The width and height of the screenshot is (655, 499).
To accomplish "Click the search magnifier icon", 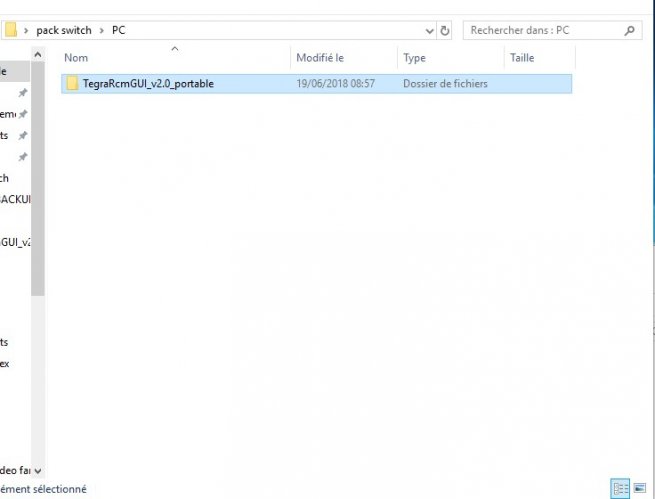I will (x=629, y=30).
